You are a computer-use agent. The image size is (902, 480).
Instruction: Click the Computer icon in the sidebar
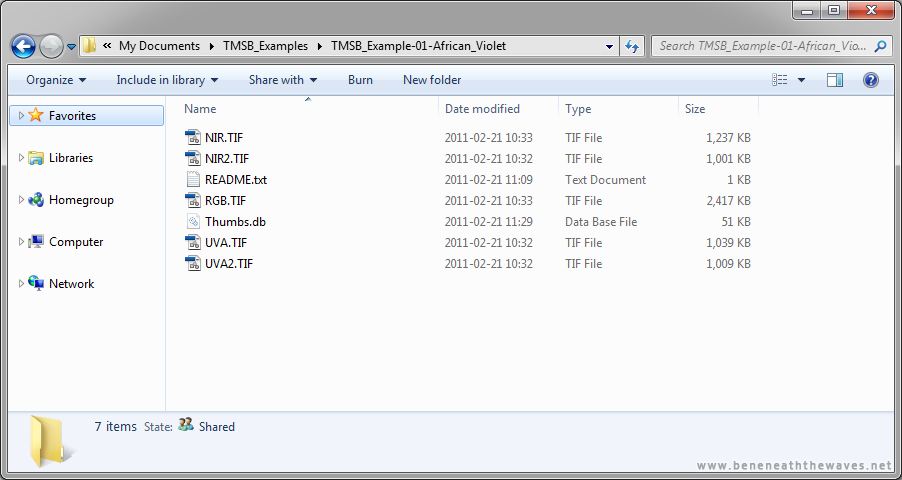36,242
